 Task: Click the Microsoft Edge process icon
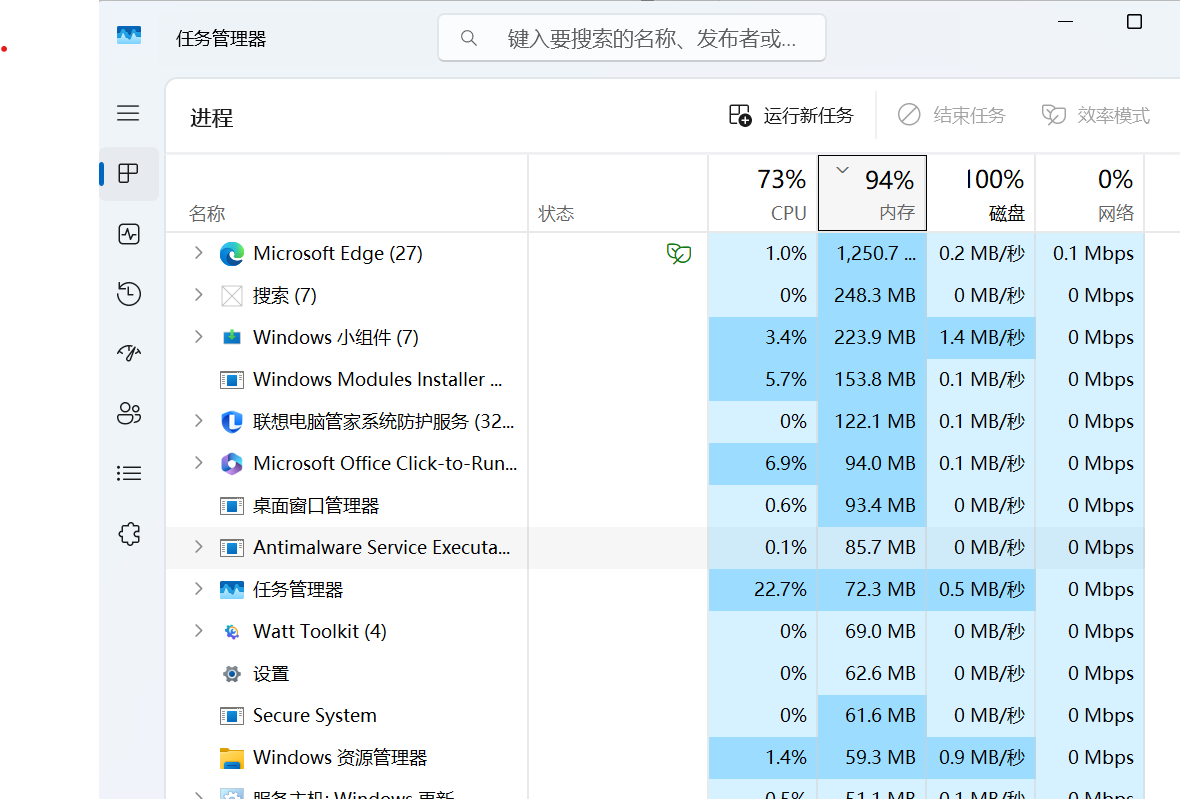[x=231, y=254]
